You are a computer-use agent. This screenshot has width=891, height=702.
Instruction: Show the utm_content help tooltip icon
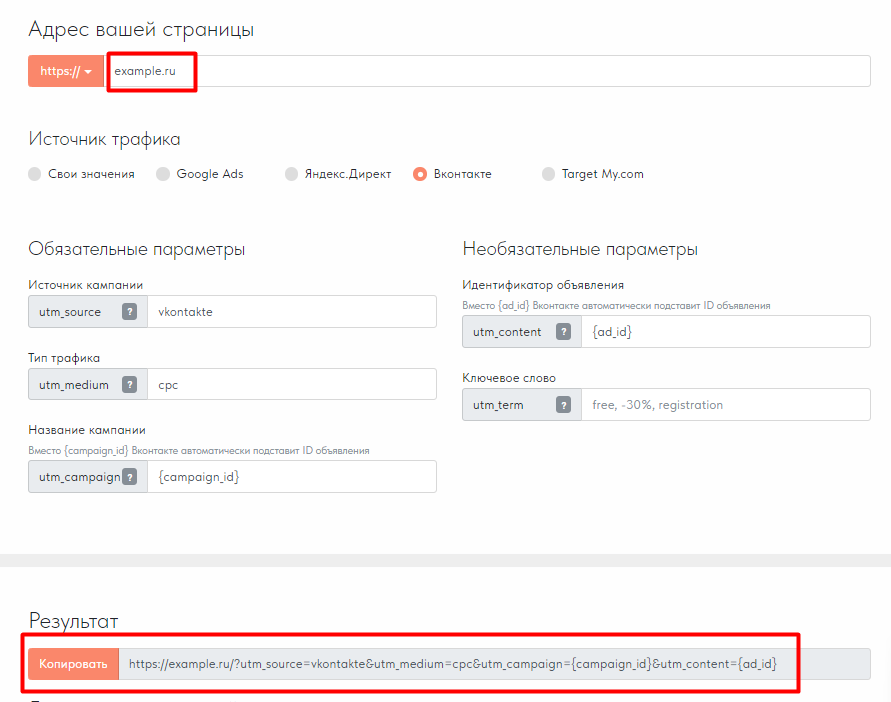[x=563, y=332]
